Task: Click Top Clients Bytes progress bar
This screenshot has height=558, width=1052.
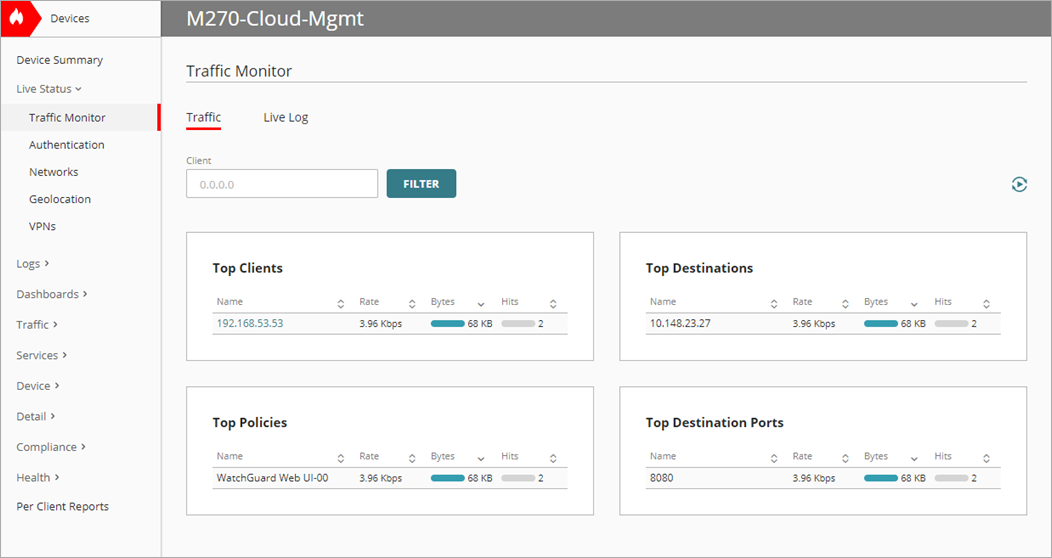Action: click(448, 323)
